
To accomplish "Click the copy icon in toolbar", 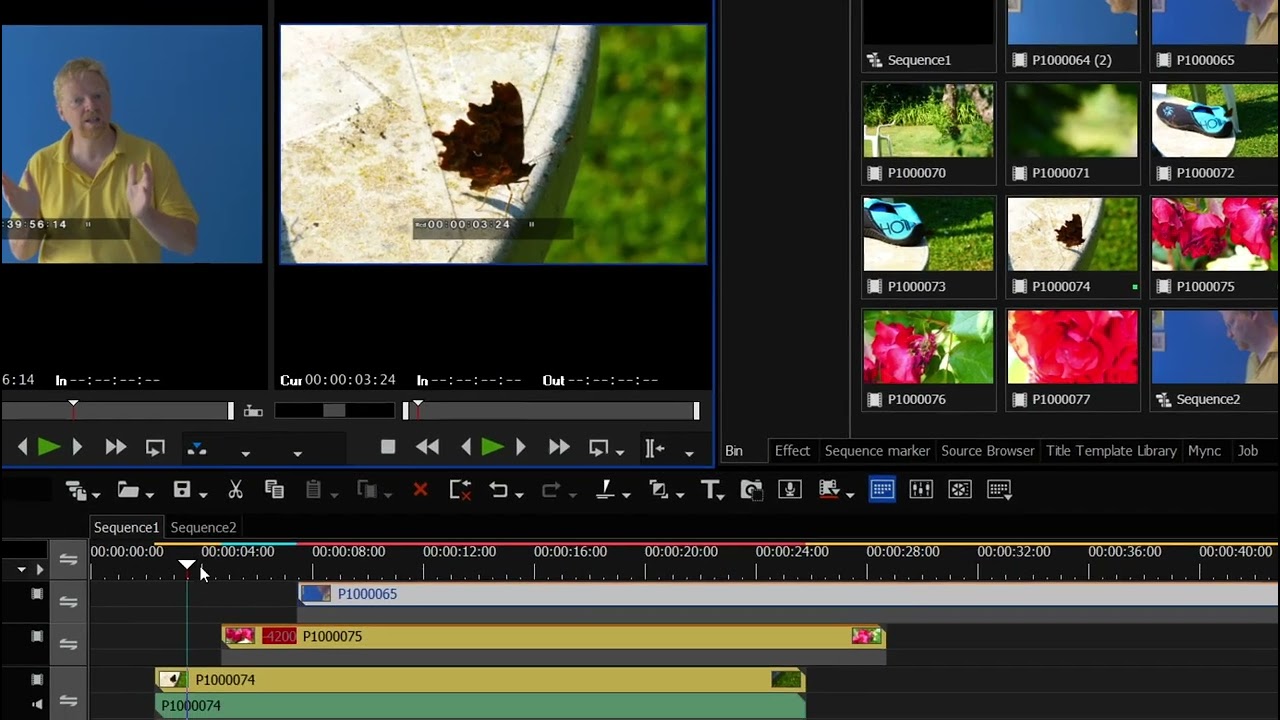I will [x=274, y=490].
